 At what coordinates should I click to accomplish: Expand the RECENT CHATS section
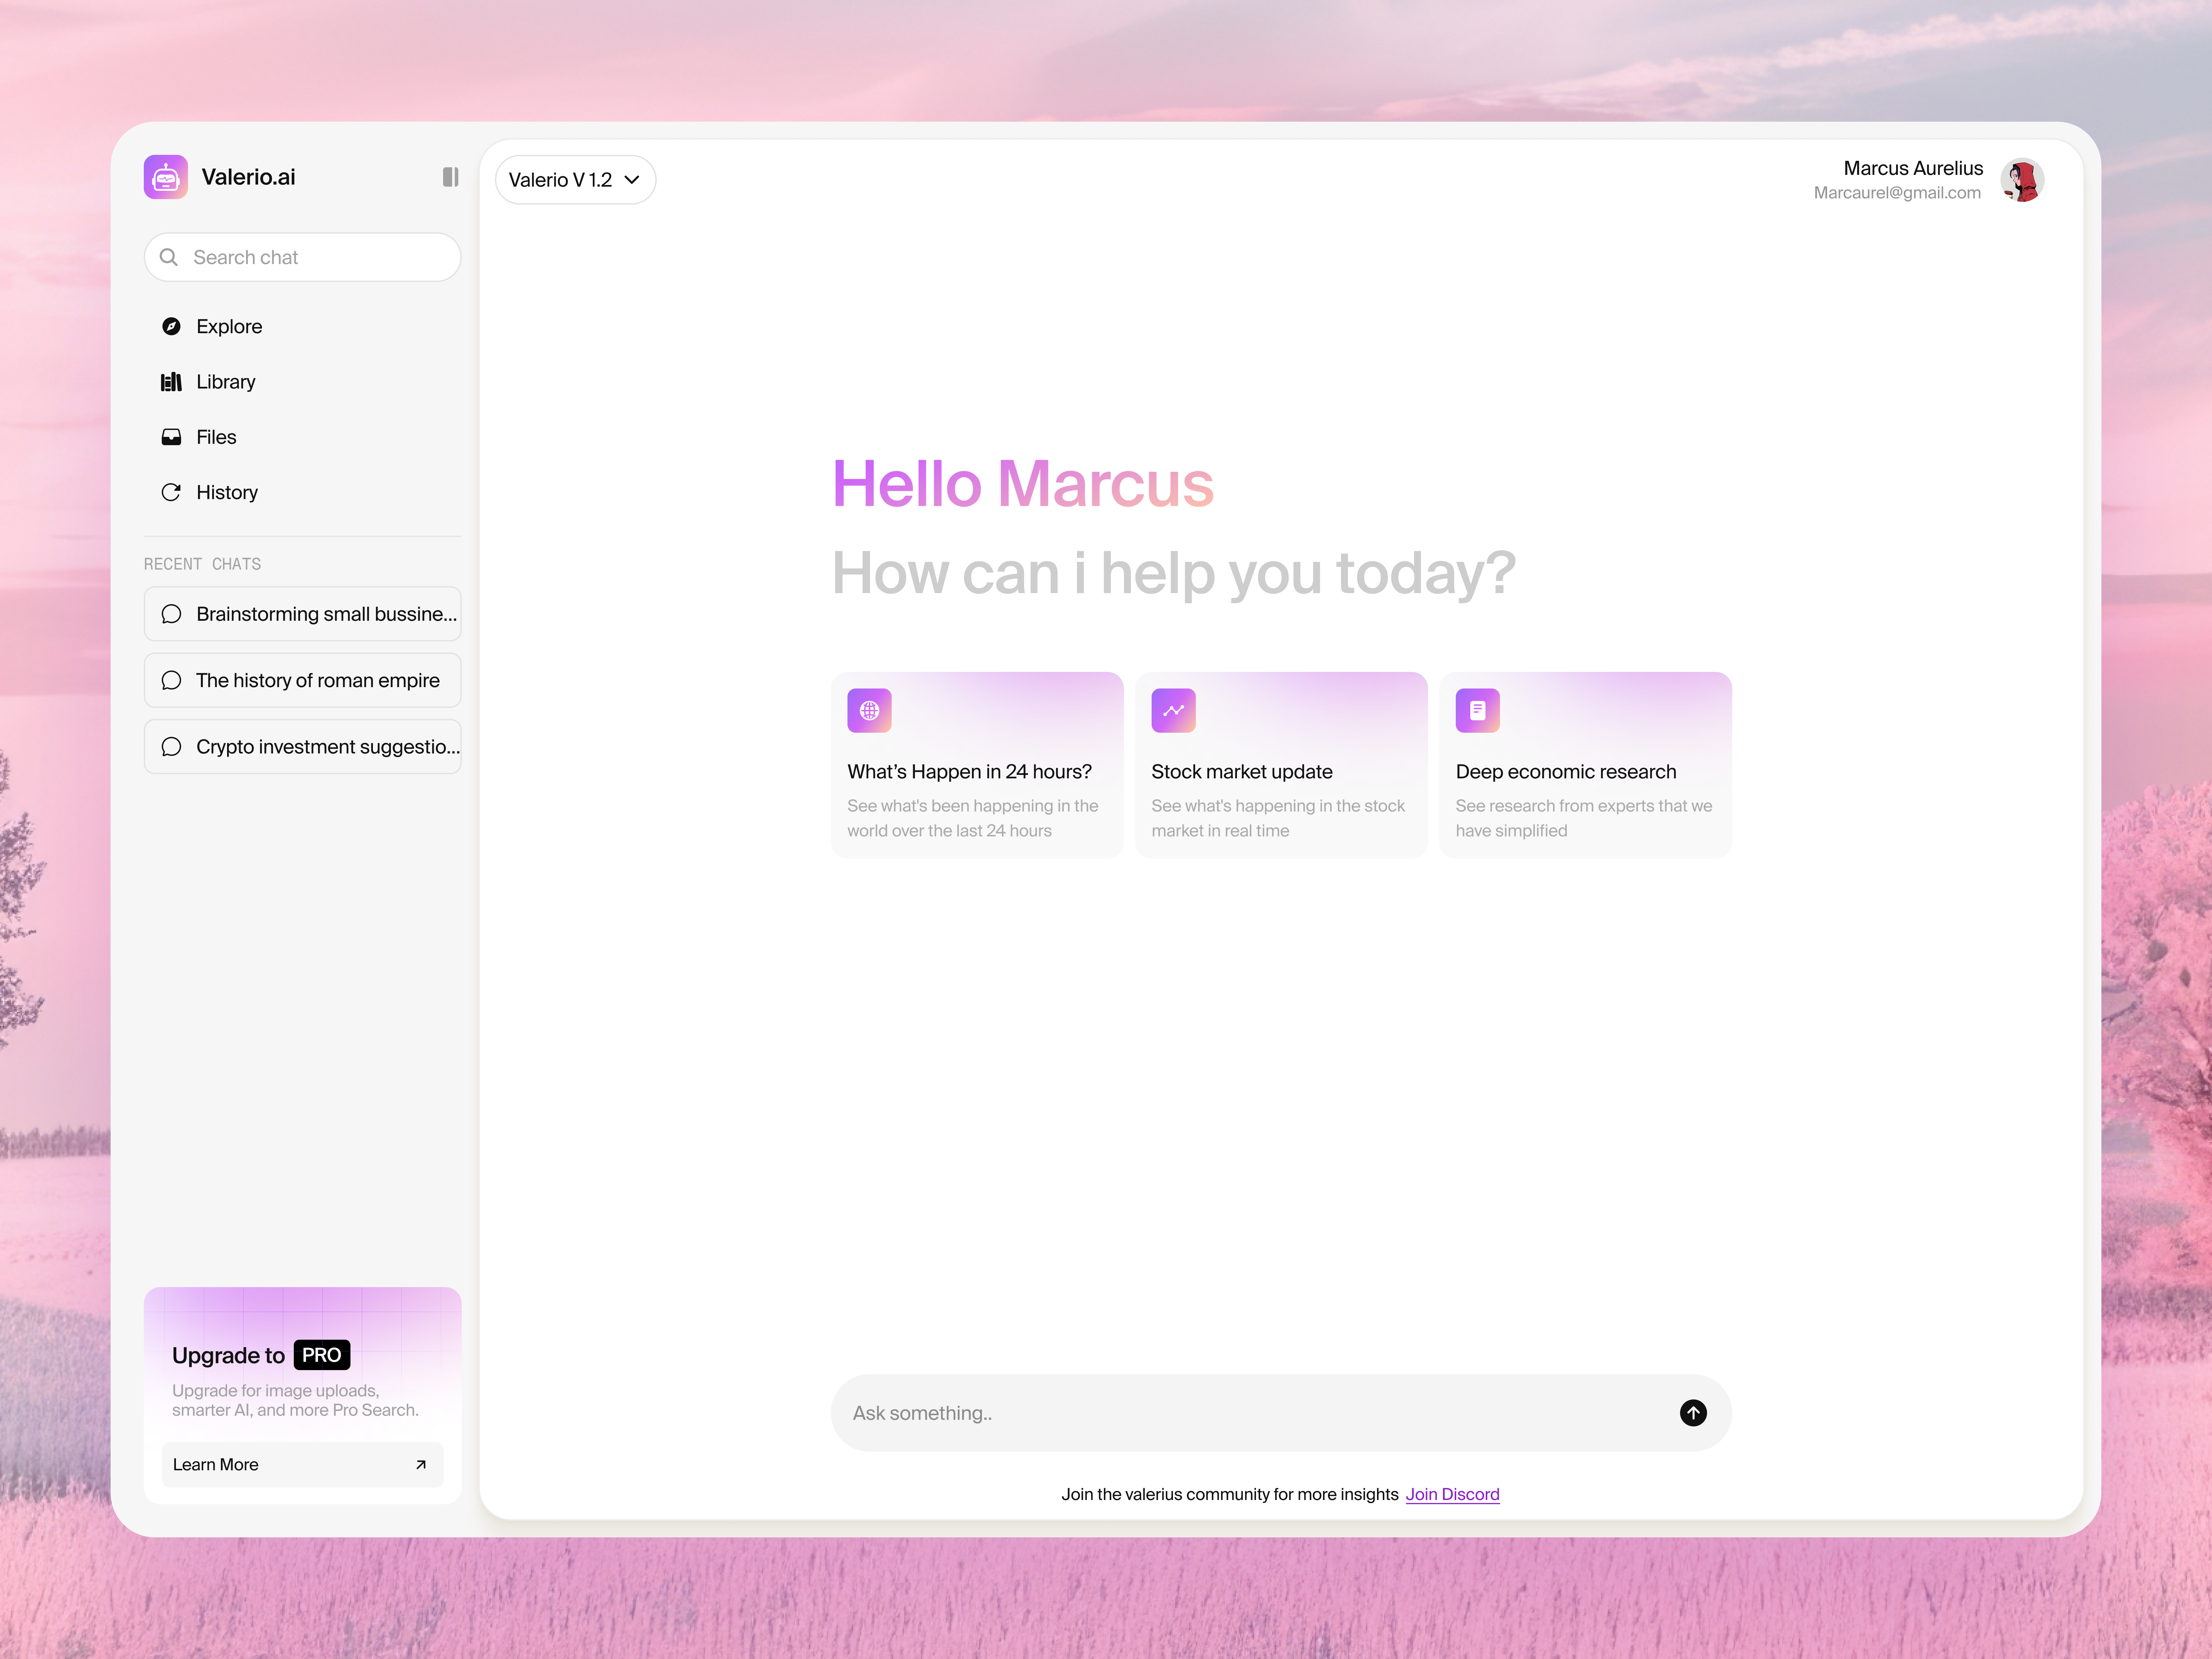202,563
